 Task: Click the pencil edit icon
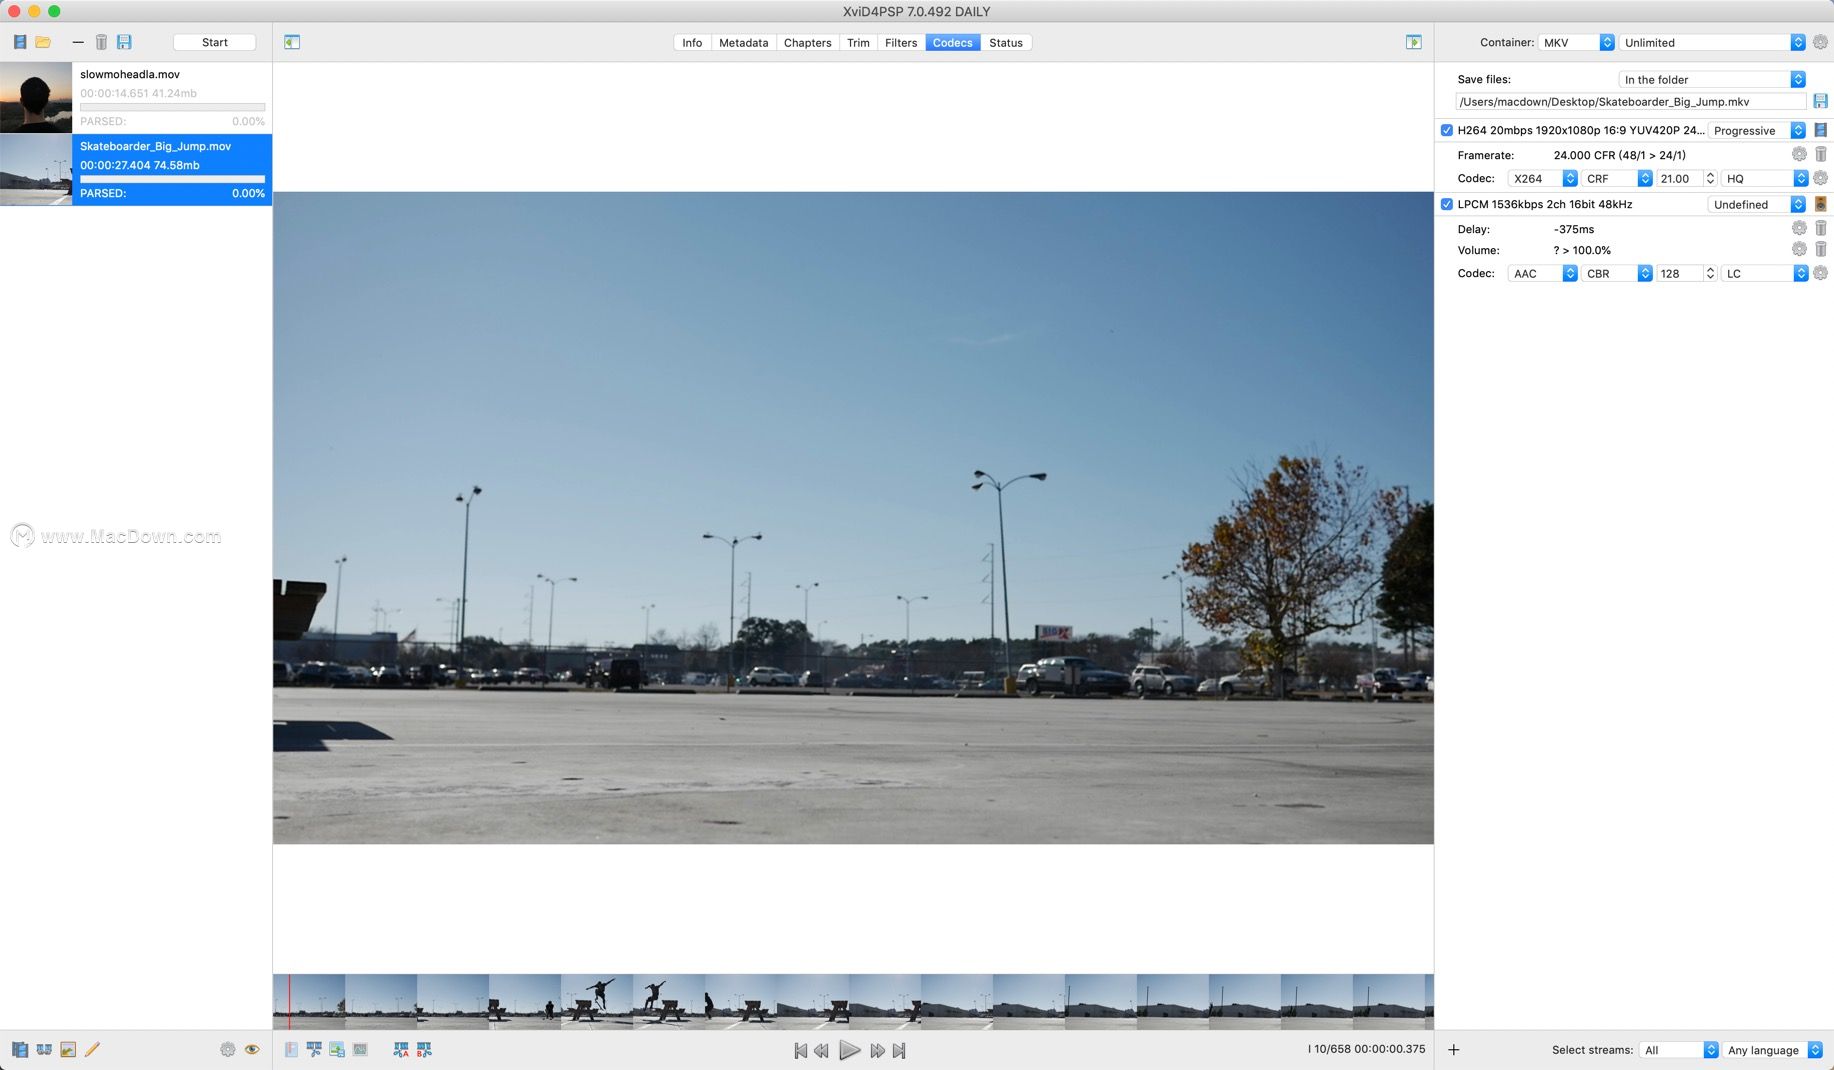[x=93, y=1050]
